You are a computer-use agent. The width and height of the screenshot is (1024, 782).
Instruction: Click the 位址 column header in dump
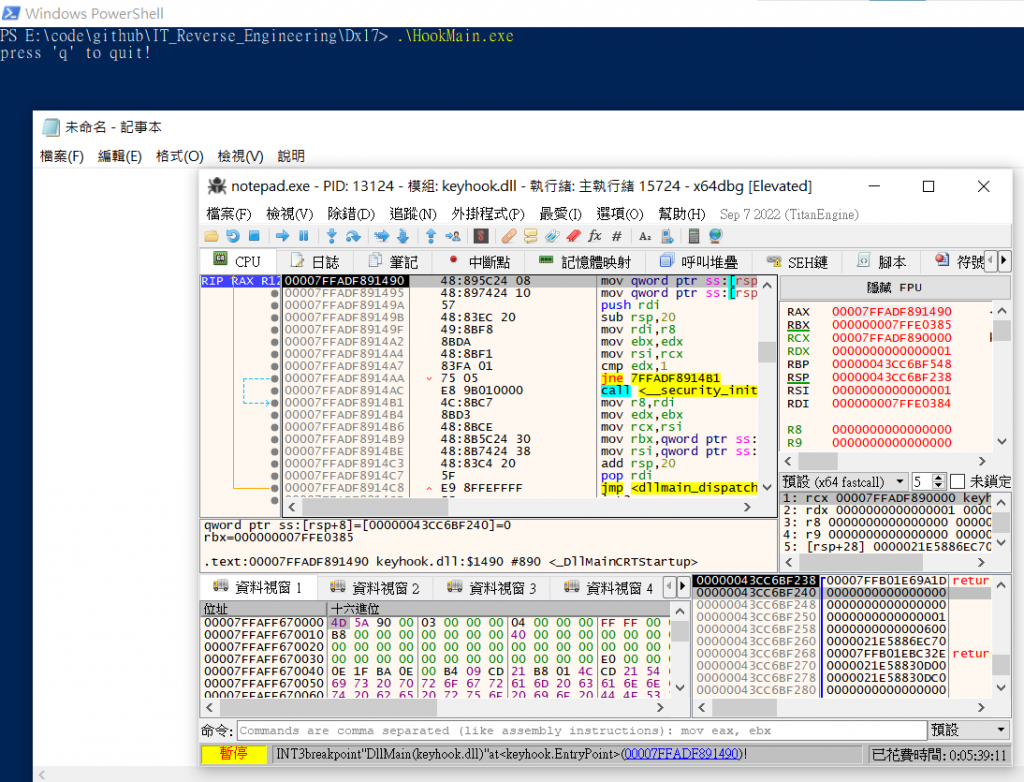click(263, 609)
